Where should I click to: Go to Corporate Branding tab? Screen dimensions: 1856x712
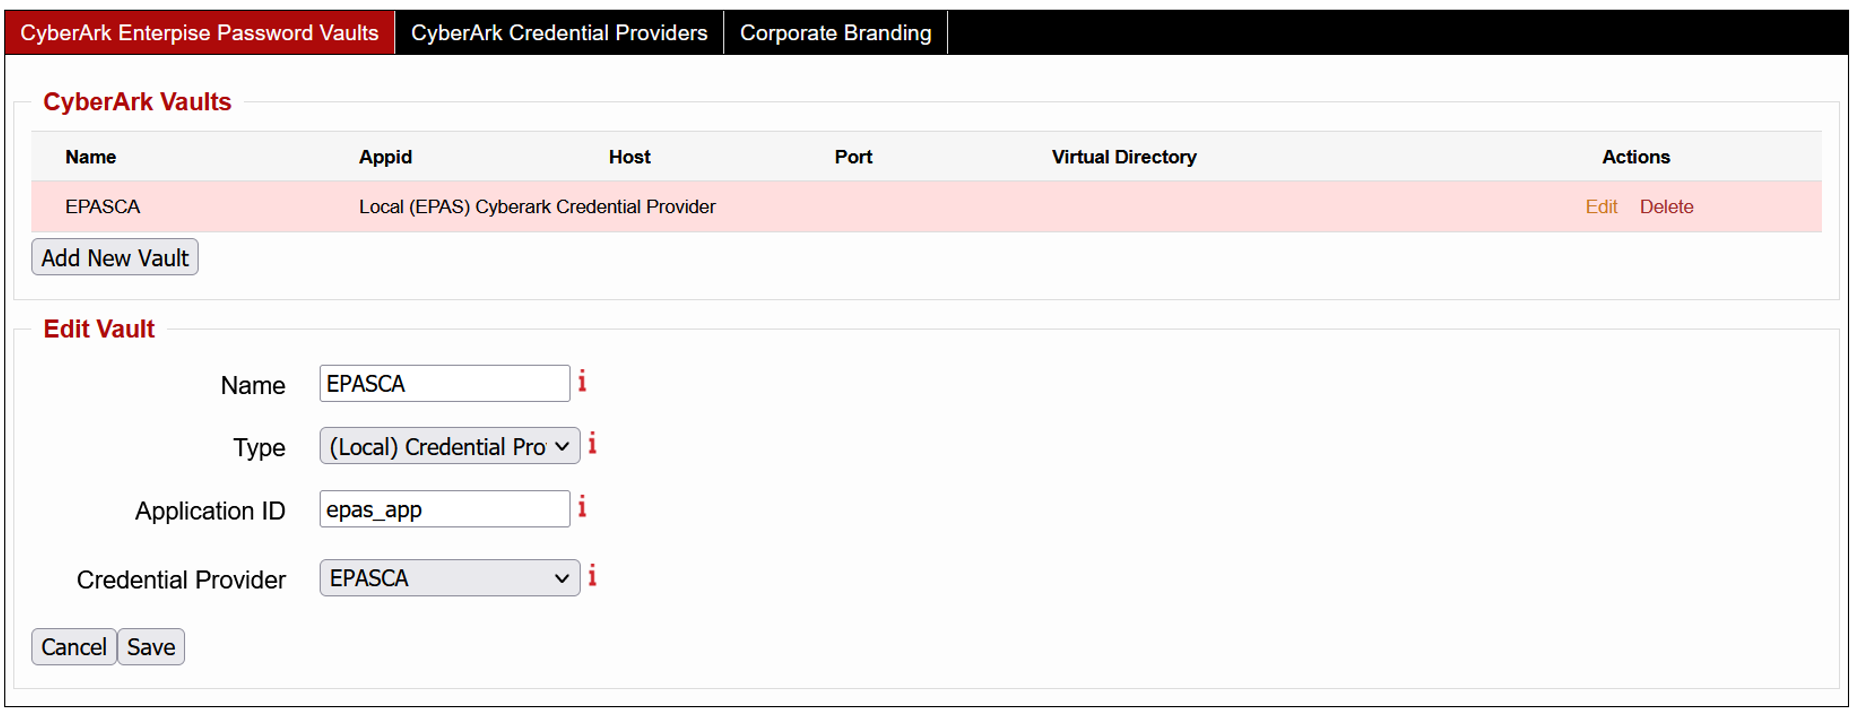tap(836, 33)
